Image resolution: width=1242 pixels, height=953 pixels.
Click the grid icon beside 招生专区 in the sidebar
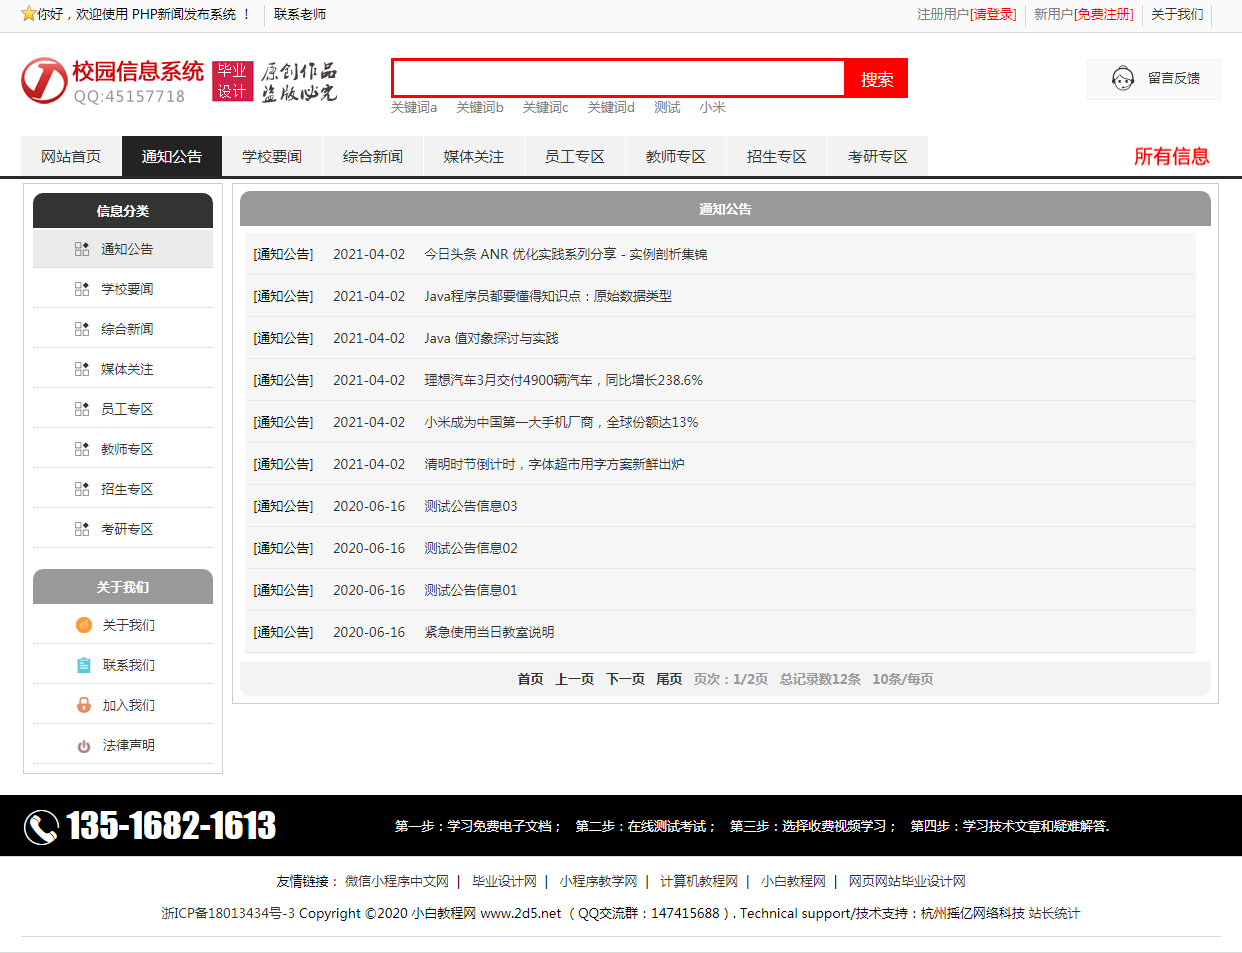pyautogui.click(x=82, y=489)
